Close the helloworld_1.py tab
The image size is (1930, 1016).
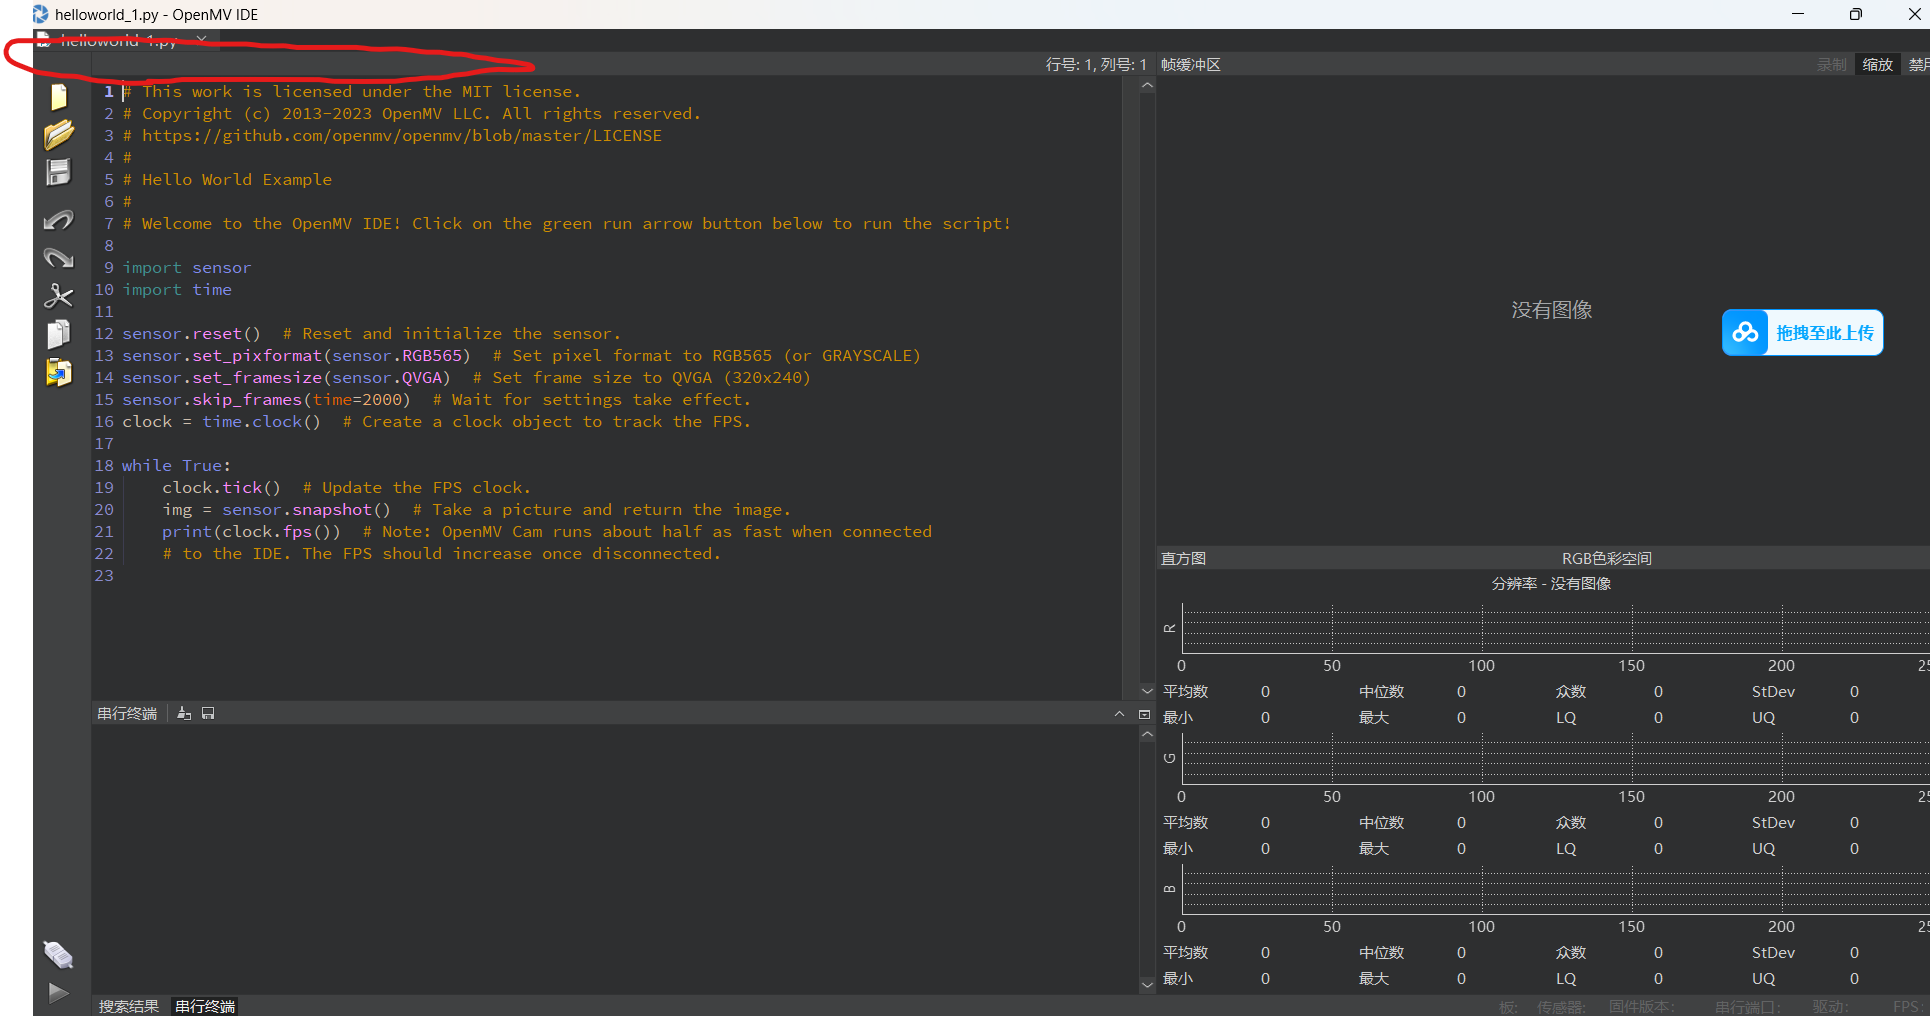tap(203, 40)
